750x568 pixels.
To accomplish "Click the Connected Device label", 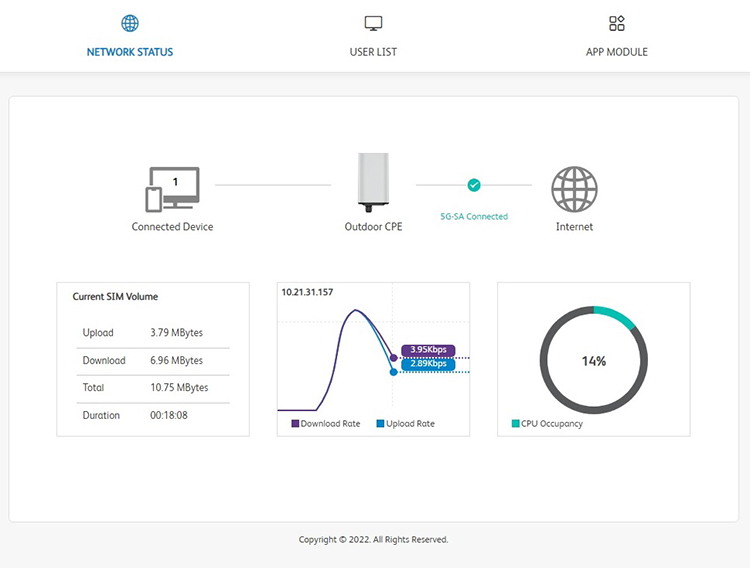I will click(x=172, y=227).
